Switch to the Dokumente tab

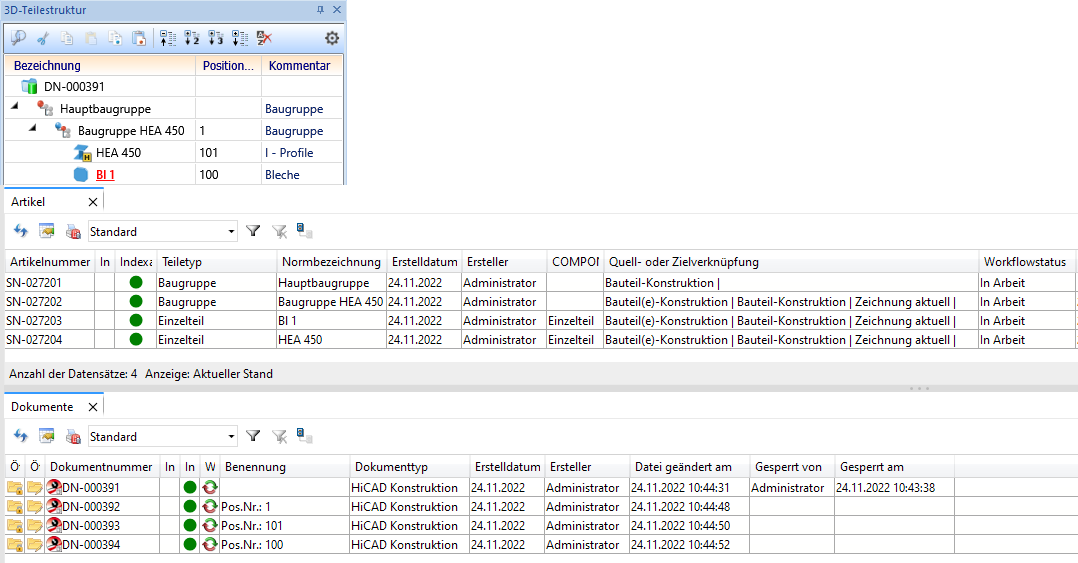coord(42,407)
